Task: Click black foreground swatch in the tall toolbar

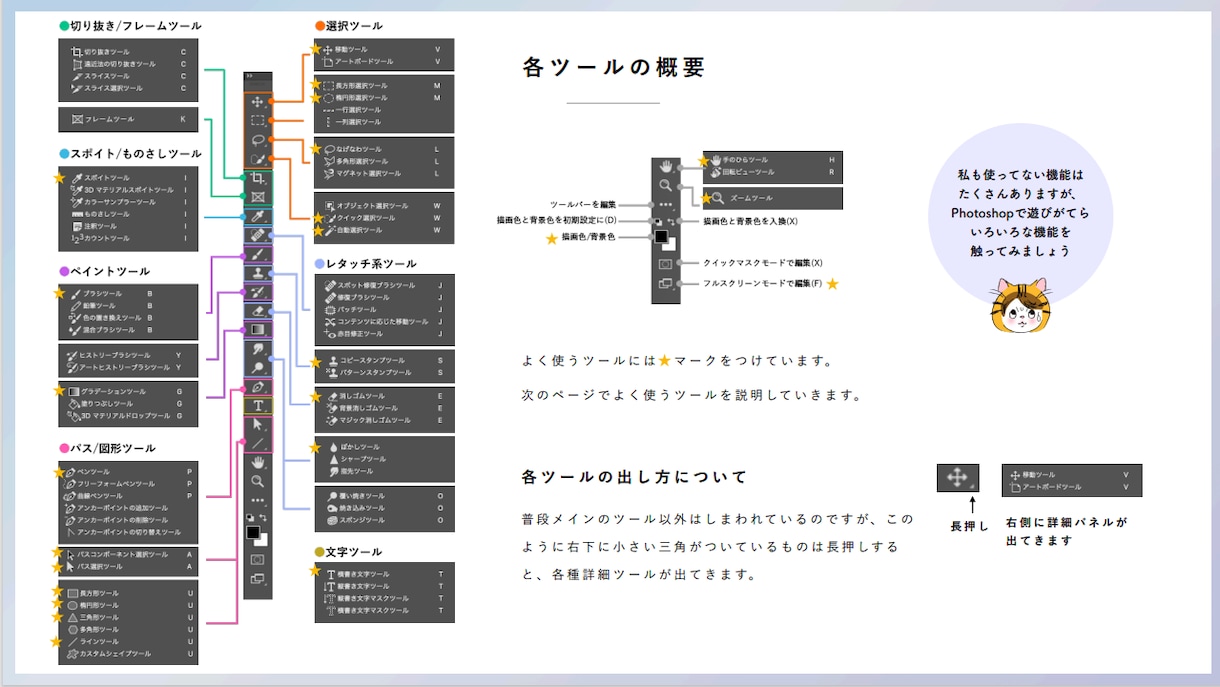Action: pyautogui.click(x=253, y=533)
